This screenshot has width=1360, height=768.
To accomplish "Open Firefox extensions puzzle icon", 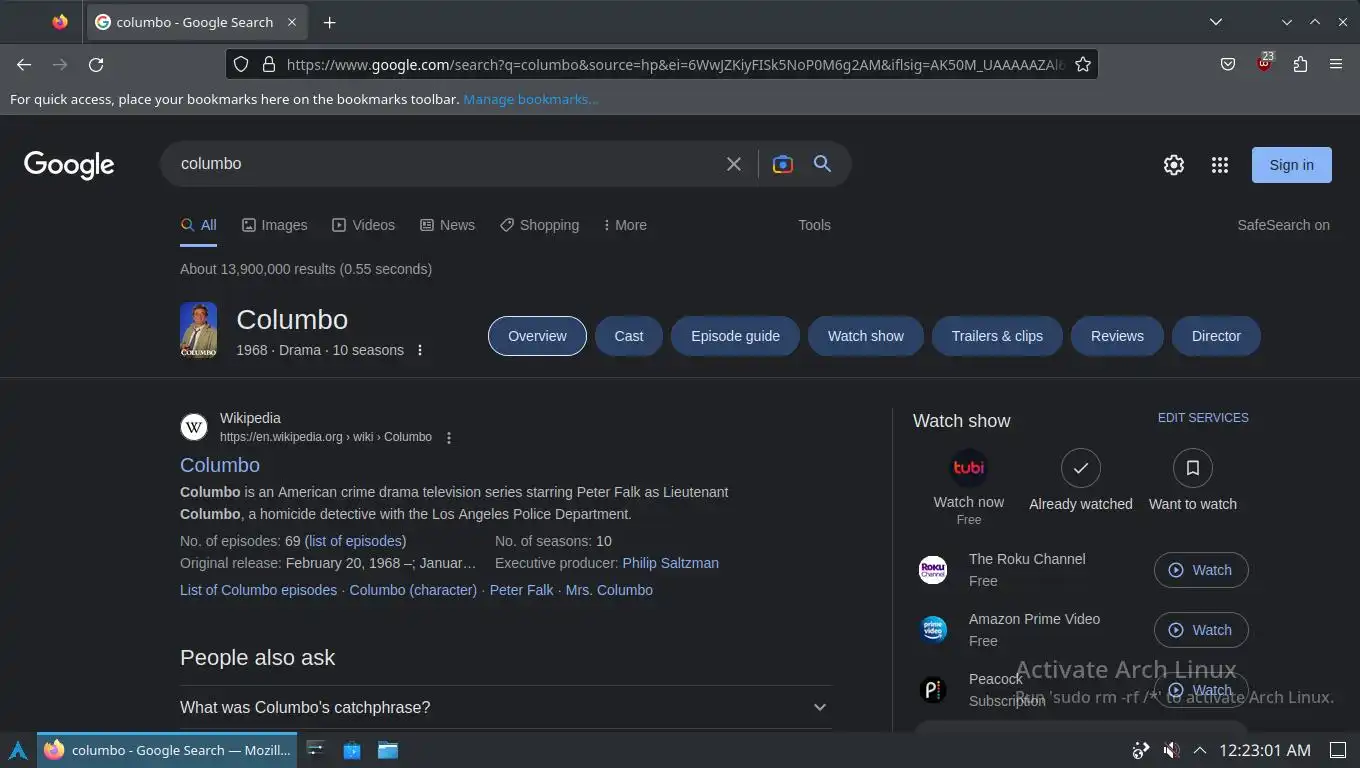I will tap(1300, 64).
